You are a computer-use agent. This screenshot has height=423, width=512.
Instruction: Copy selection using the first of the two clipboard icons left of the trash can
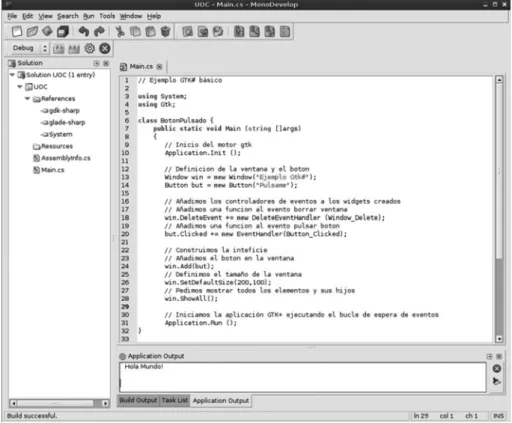[135, 32]
